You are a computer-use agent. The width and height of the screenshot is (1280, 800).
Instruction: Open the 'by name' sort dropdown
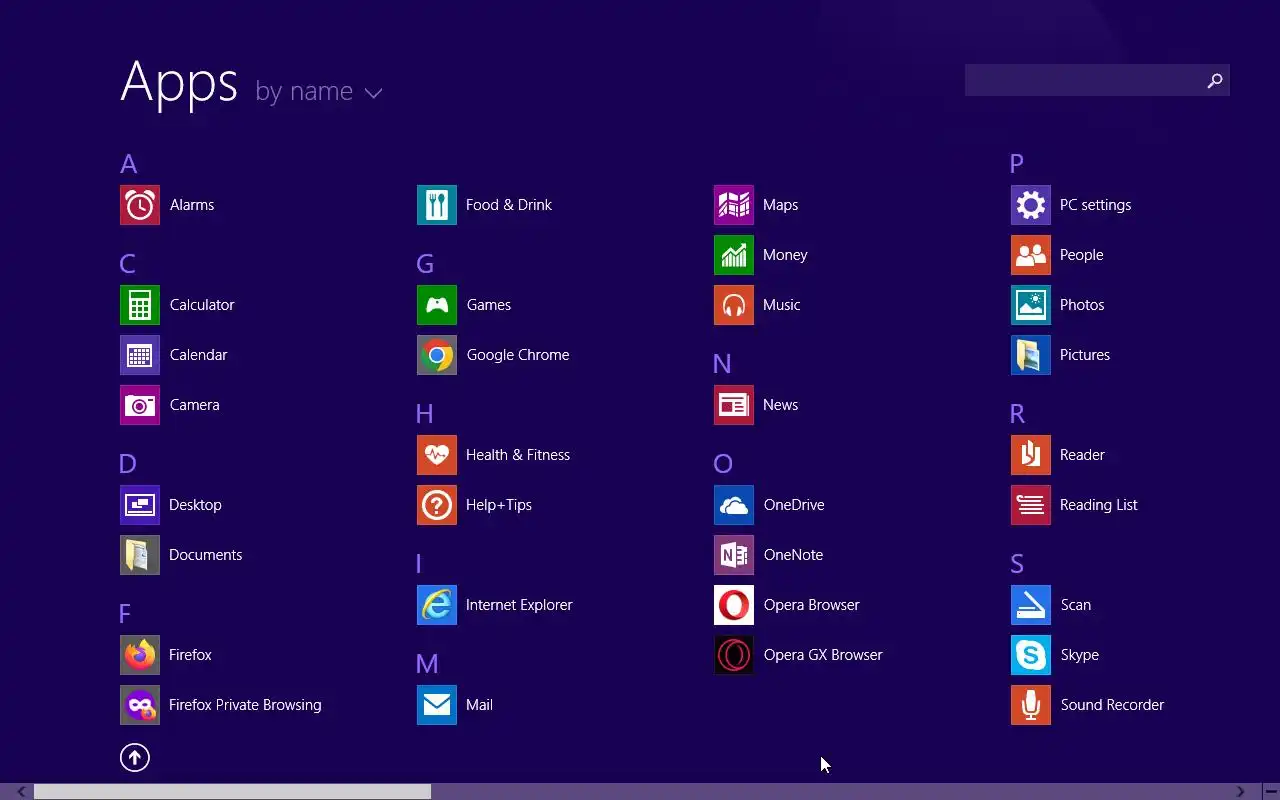click(319, 92)
